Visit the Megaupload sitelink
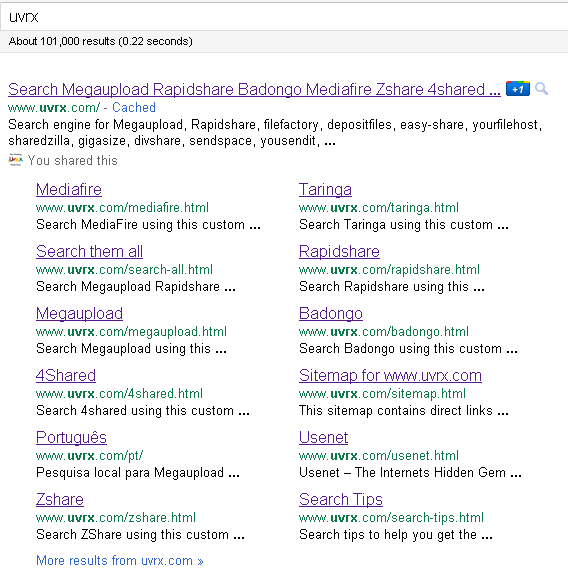This screenshot has width=568, height=581. 79,313
